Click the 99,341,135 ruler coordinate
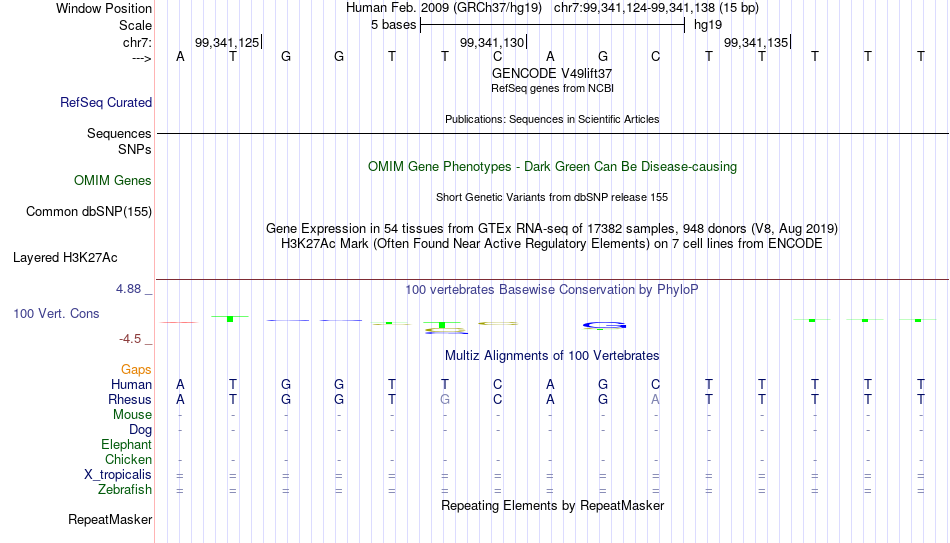This screenshot has height=543, width=950. 756,42
